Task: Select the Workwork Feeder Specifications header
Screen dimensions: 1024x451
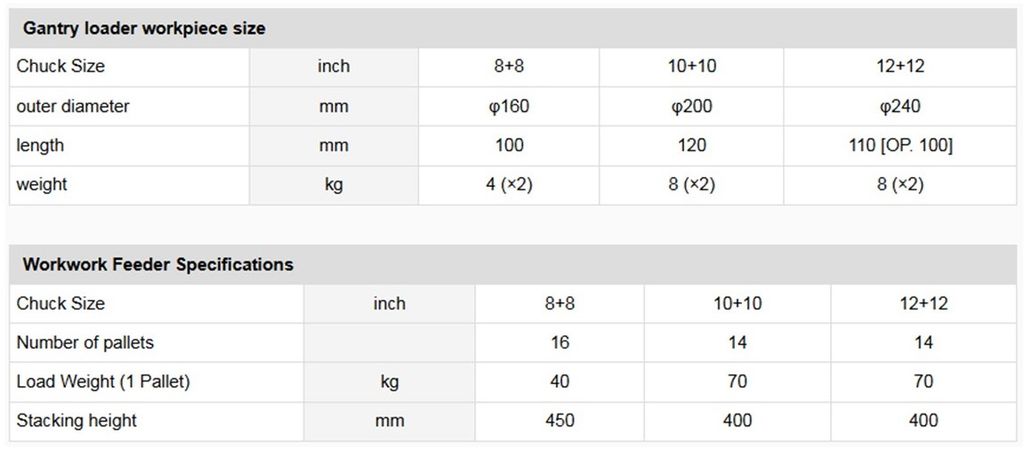Action: (158, 265)
